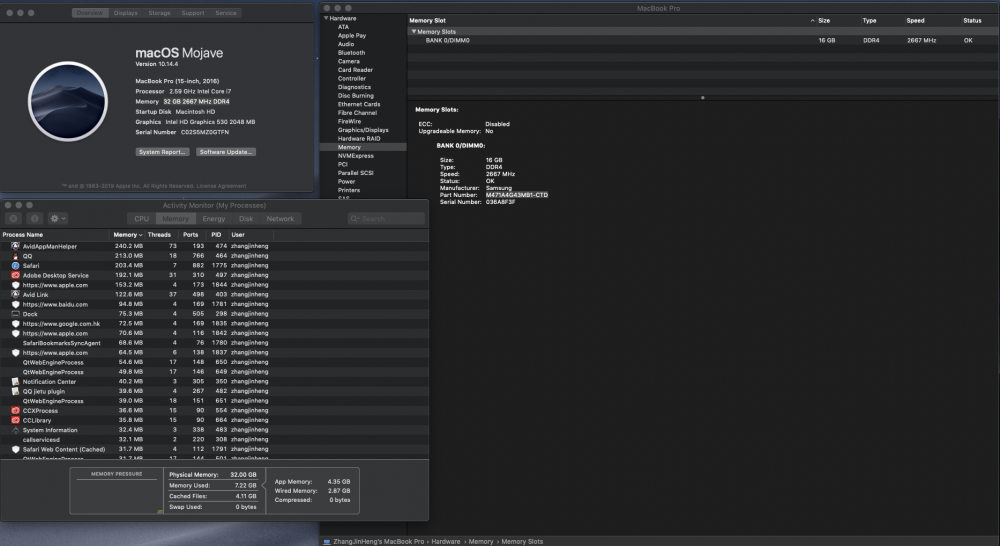Open the Network tab in Activity Monitor
1000x546 pixels.
pos(281,219)
